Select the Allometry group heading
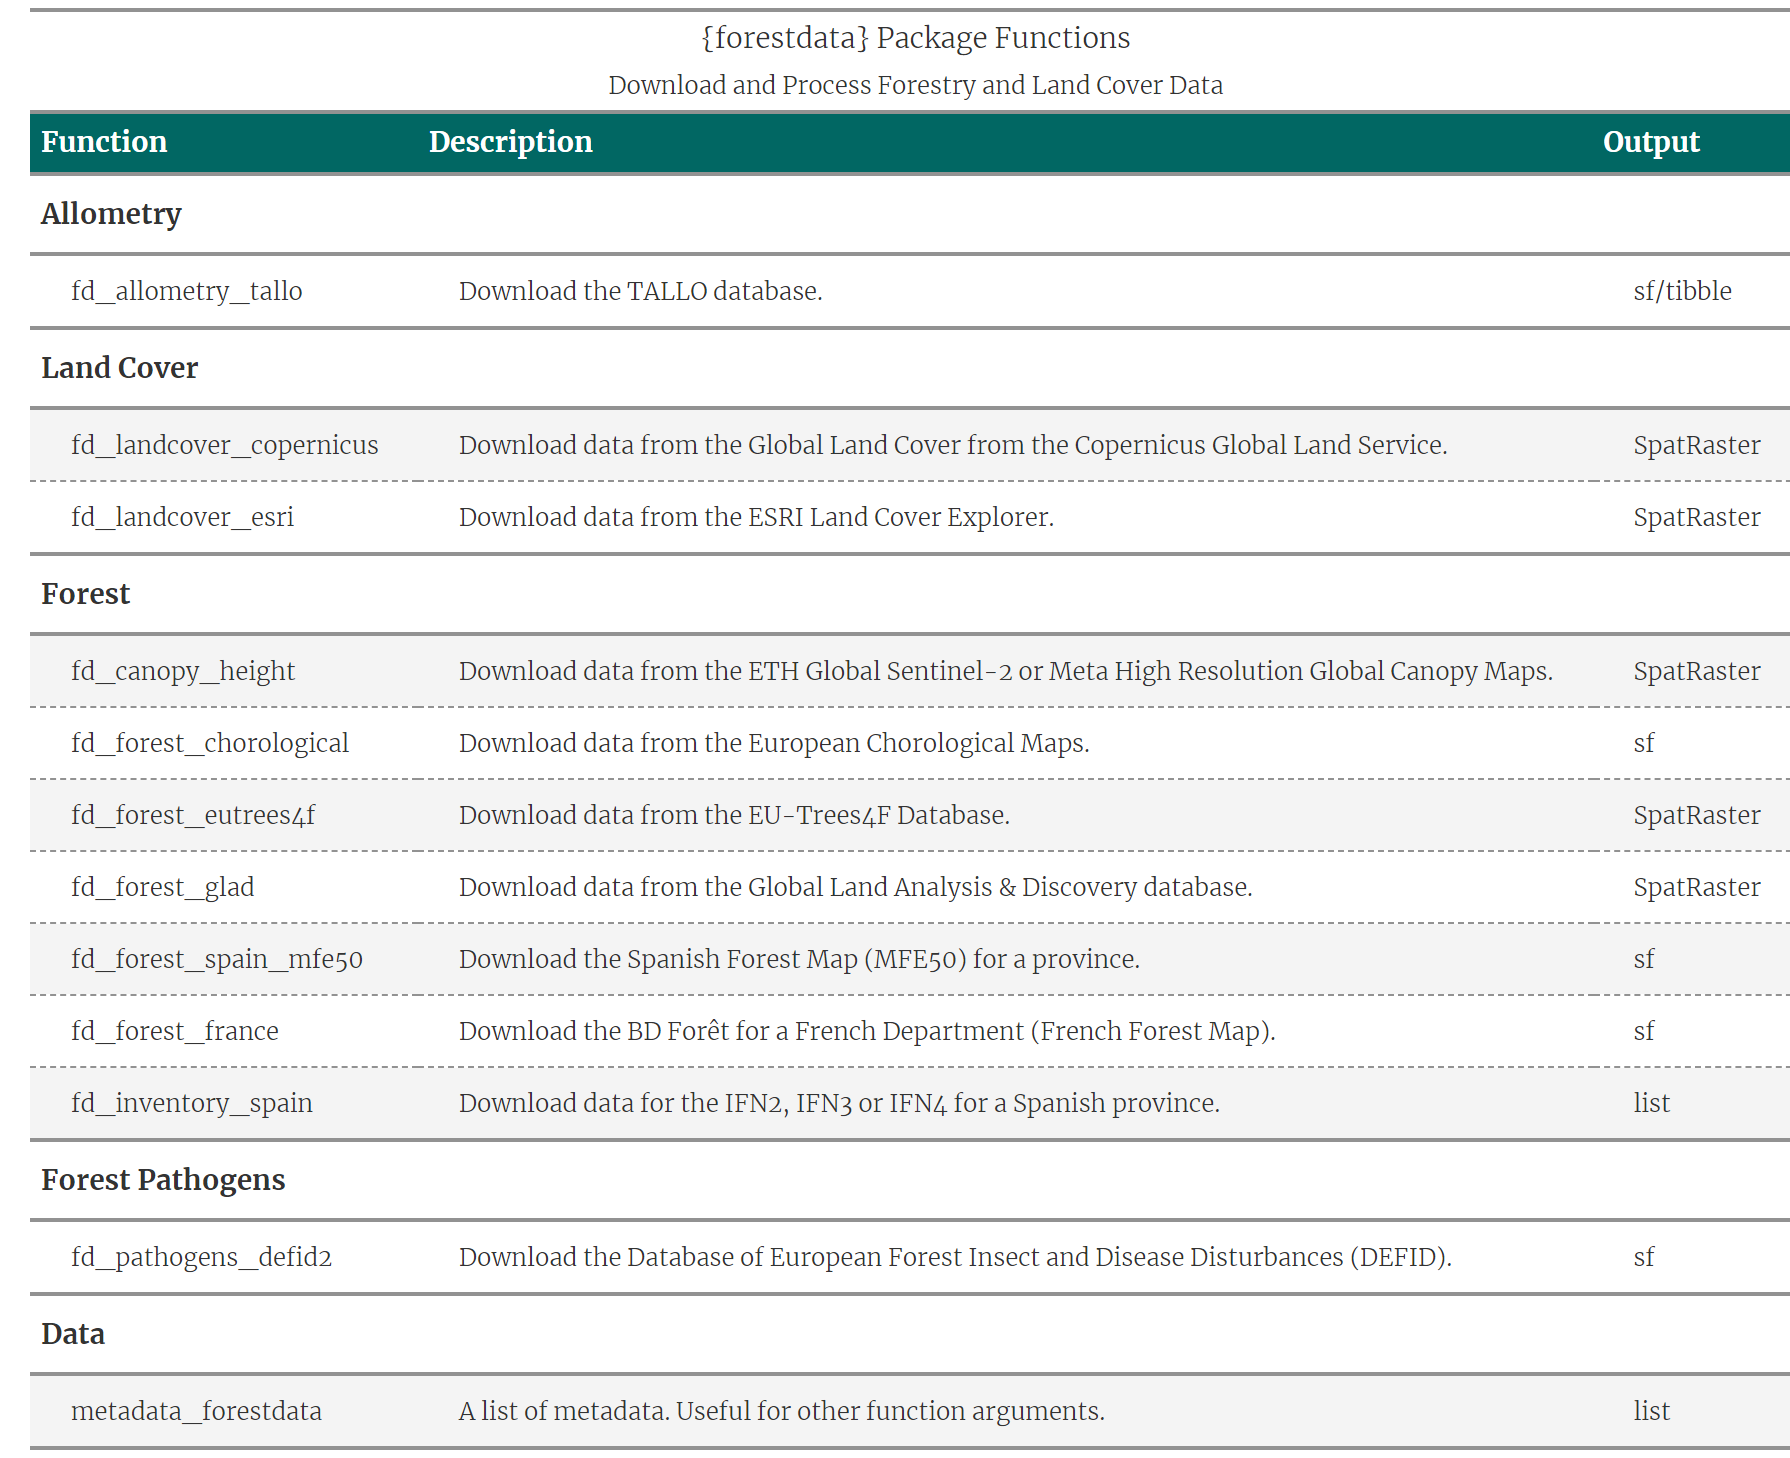 point(111,214)
